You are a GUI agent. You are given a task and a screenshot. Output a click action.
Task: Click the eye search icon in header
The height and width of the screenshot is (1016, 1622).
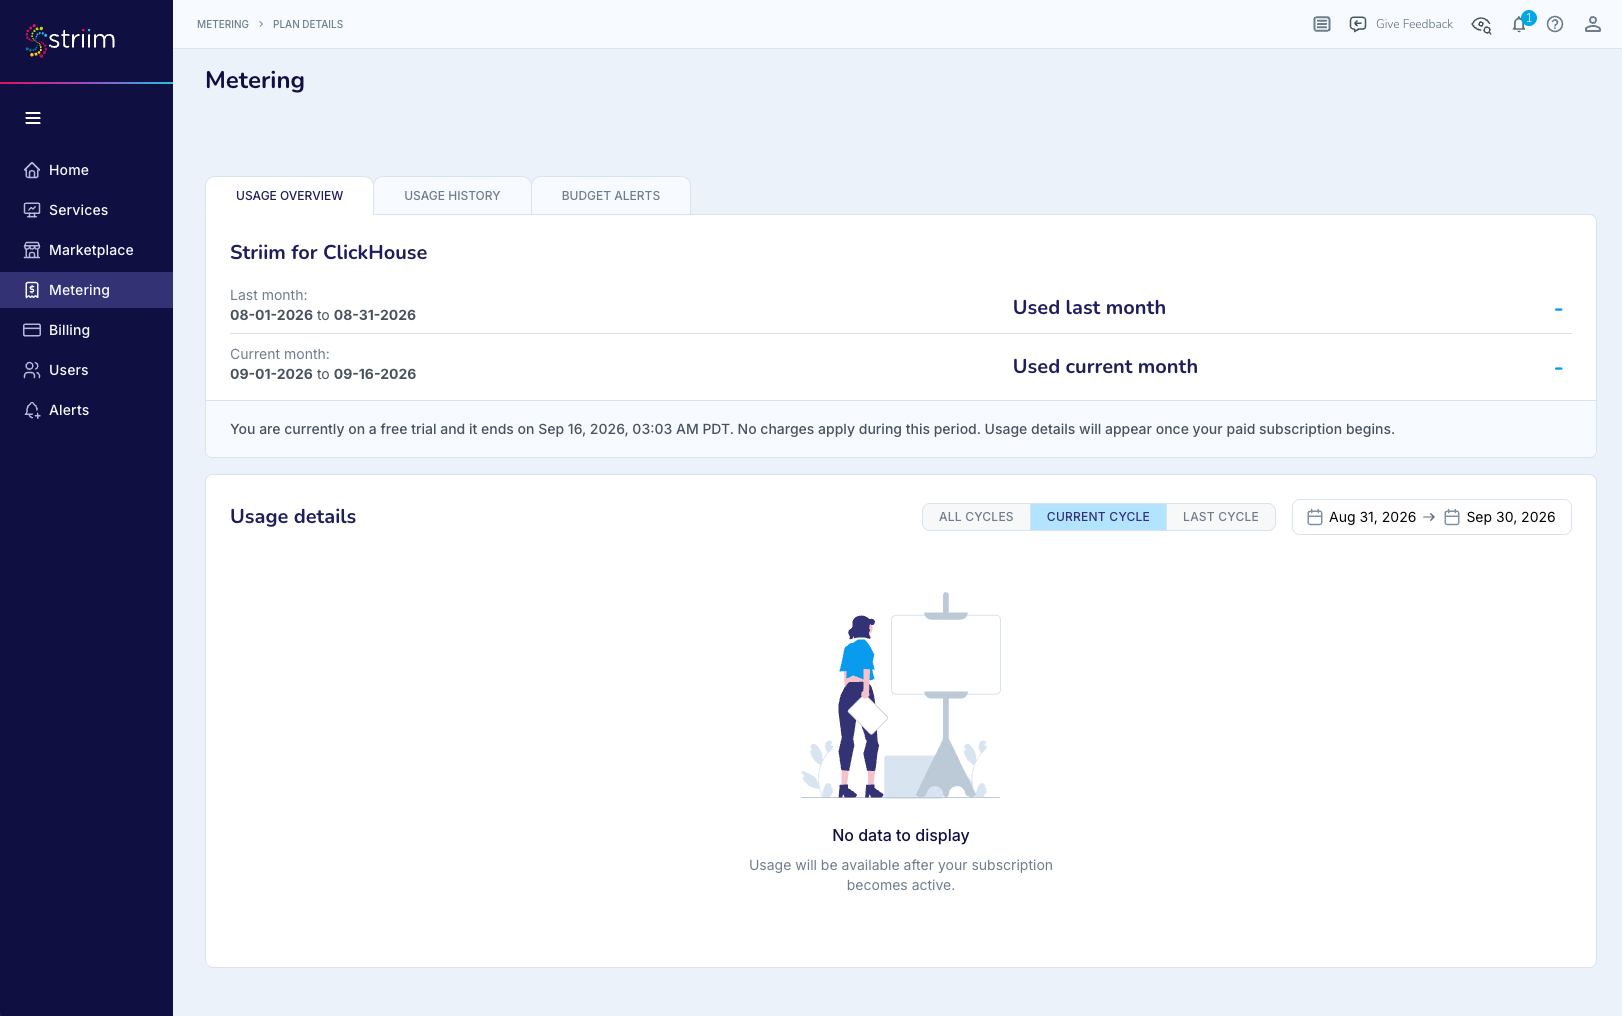click(x=1481, y=24)
